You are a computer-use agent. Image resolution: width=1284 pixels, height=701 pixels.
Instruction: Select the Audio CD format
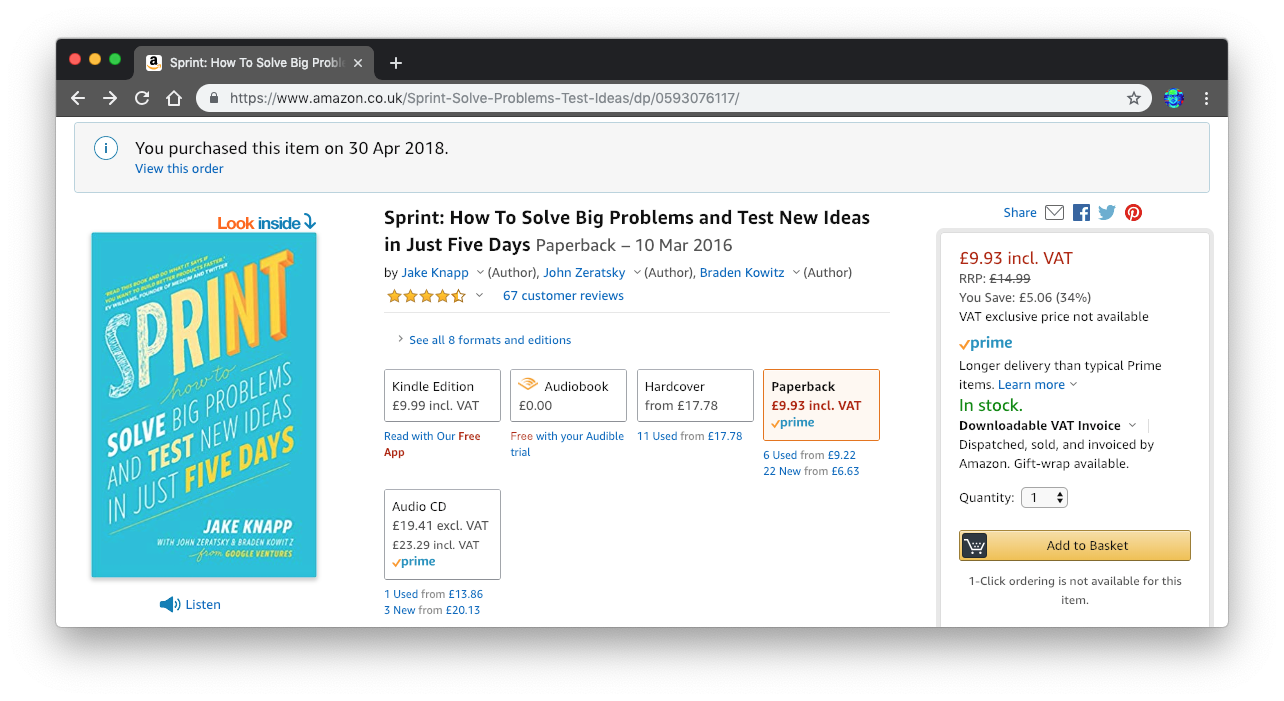442,534
